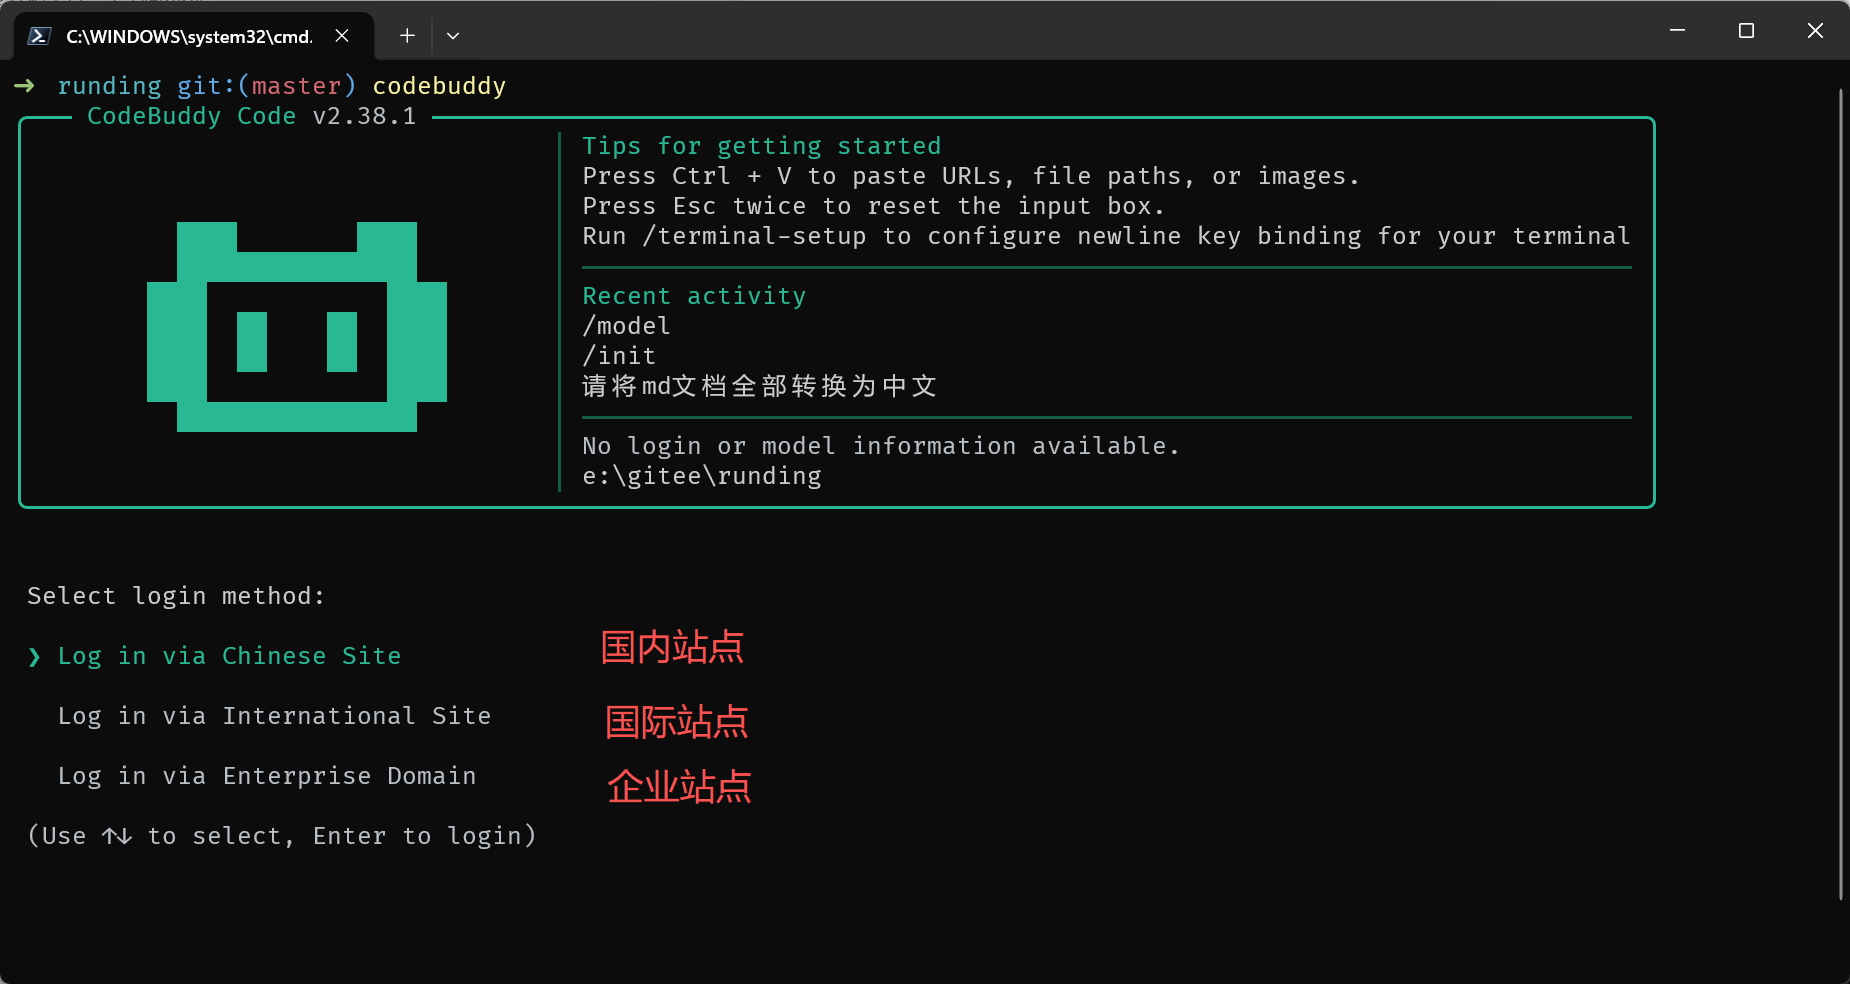Click the /model recent activity entry

626,326
